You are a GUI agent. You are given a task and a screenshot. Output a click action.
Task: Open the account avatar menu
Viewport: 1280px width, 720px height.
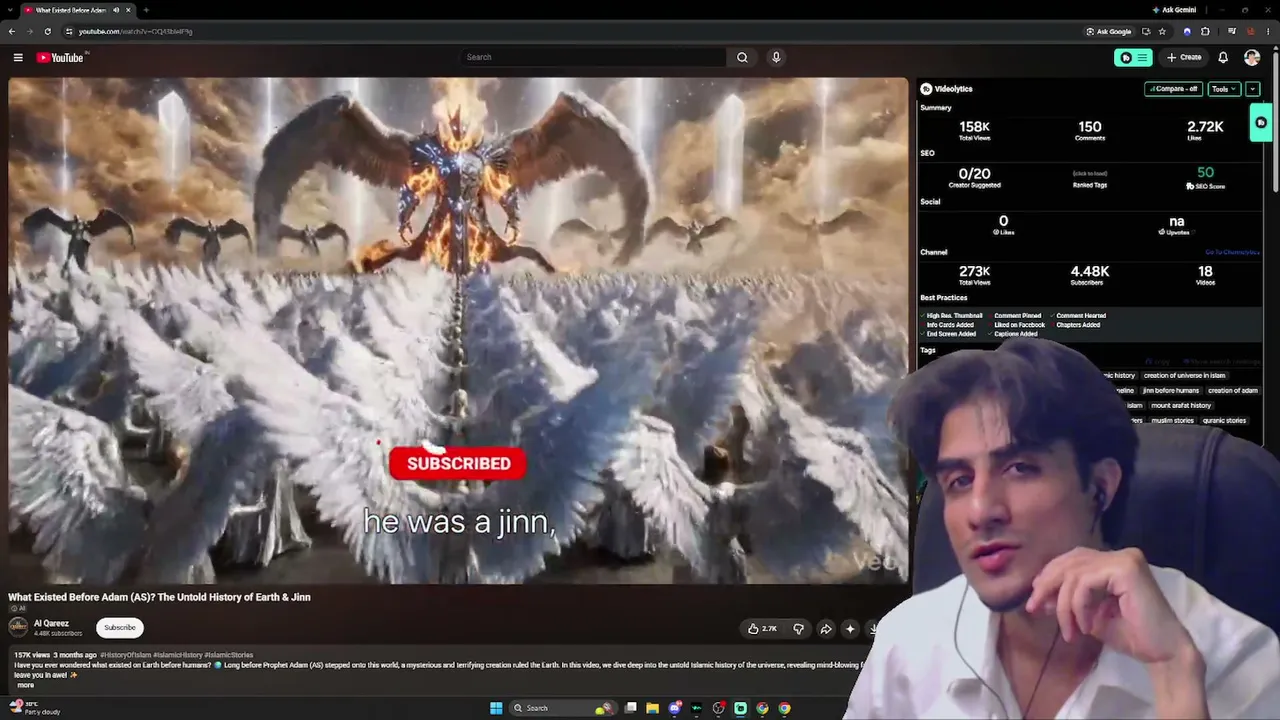point(1252,57)
